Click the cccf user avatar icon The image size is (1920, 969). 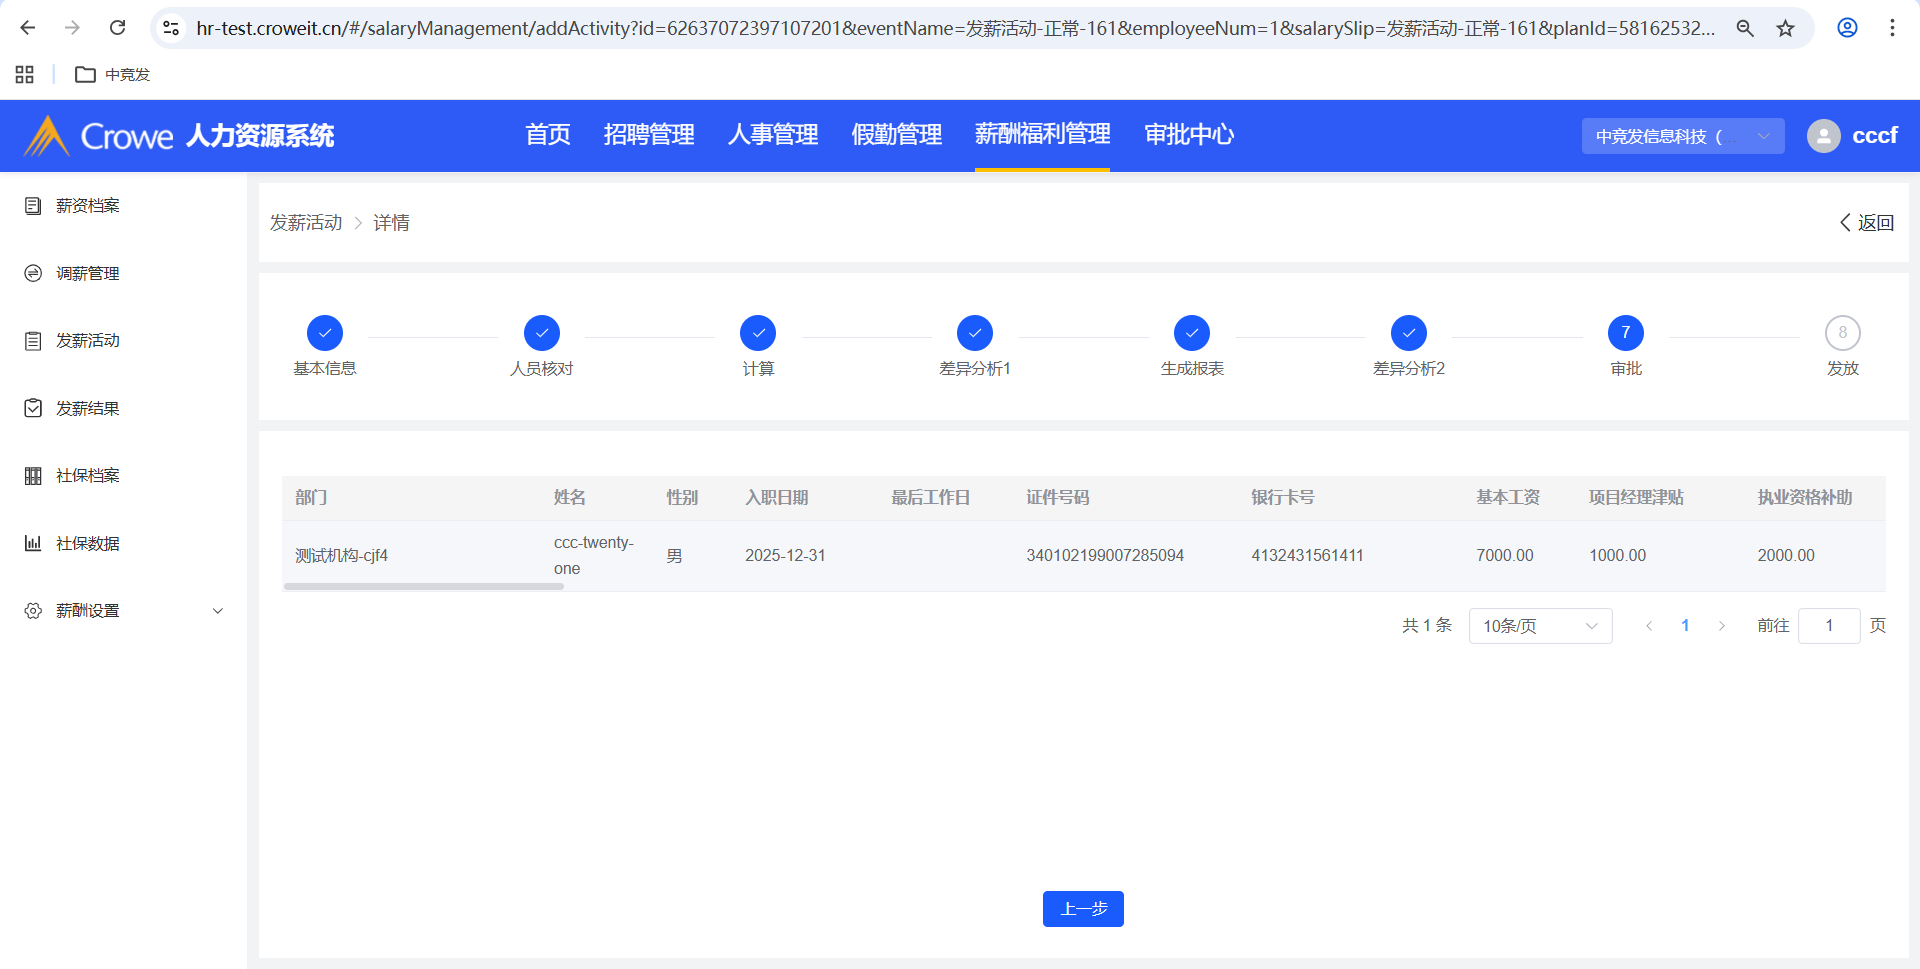(x=1823, y=136)
